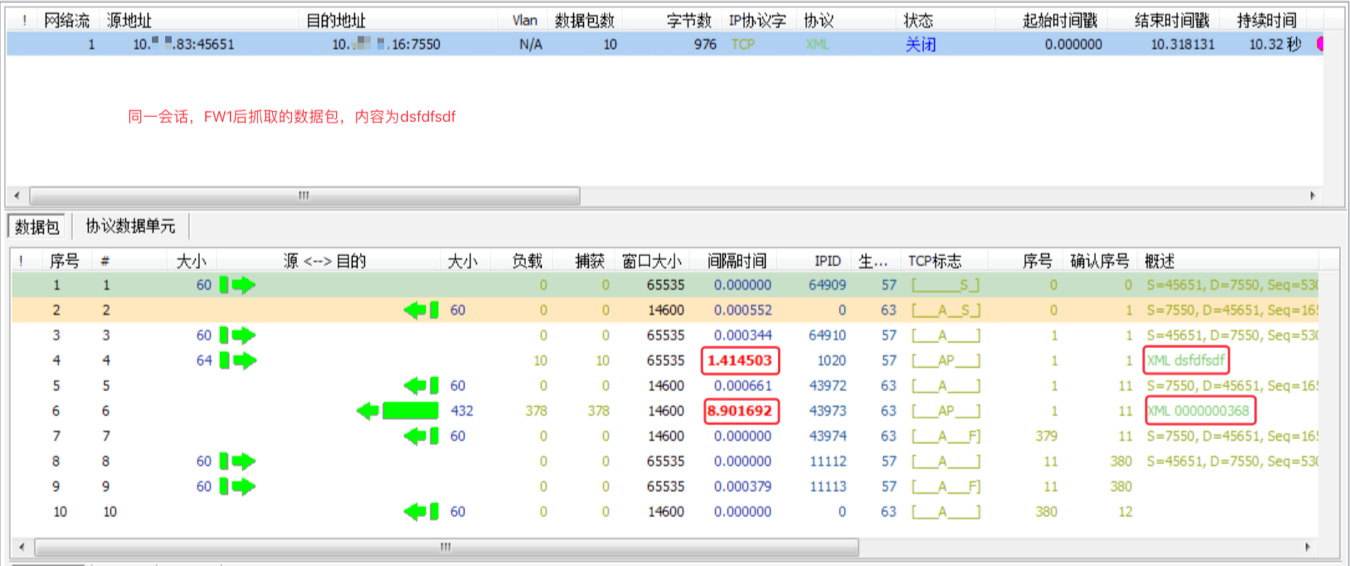The image size is (1350, 566).
Task: Switch to the 数据包 tab
Action: pyautogui.click(x=38, y=227)
